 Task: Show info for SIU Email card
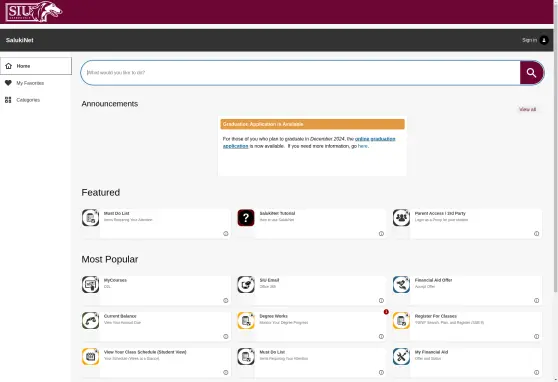381,300
